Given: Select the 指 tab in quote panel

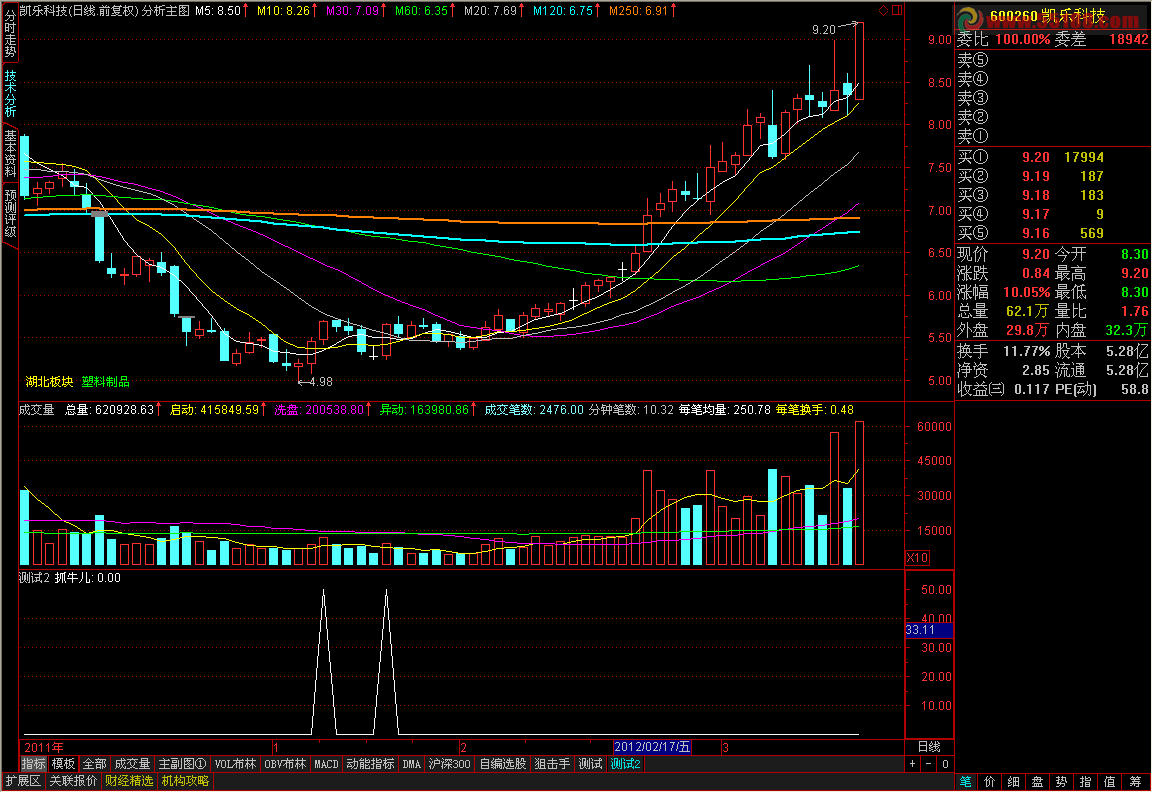Looking at the screenshot, I should [x=1085, y=782].
